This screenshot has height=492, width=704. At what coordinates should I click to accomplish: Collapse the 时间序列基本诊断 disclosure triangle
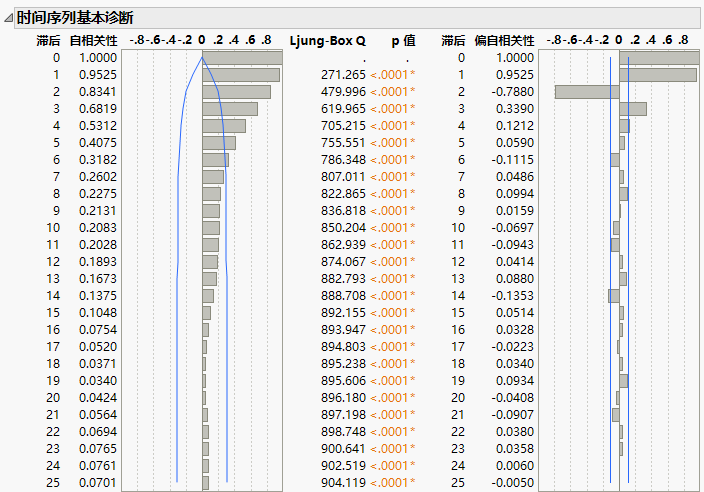tap(9, 18)
